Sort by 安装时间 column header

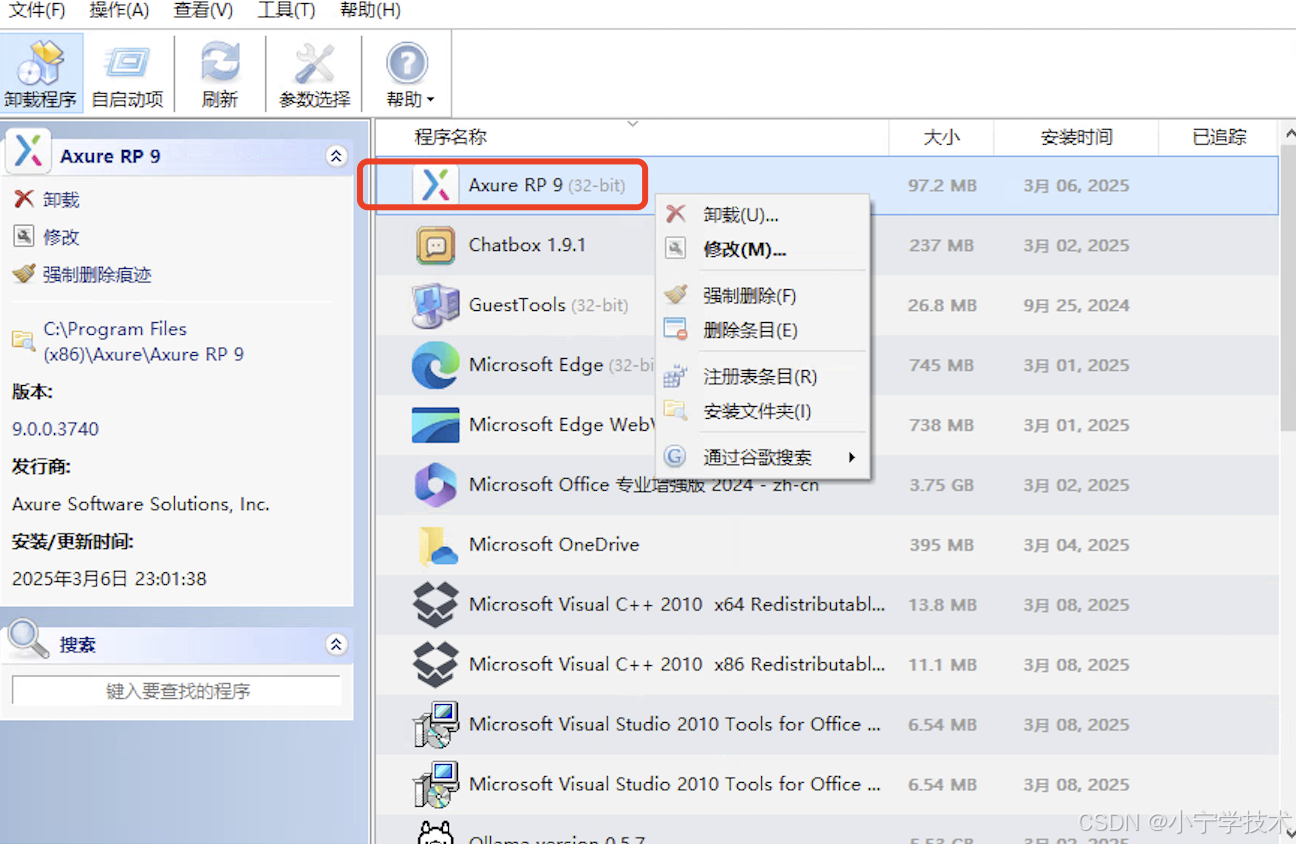[x=1076, y=137]
